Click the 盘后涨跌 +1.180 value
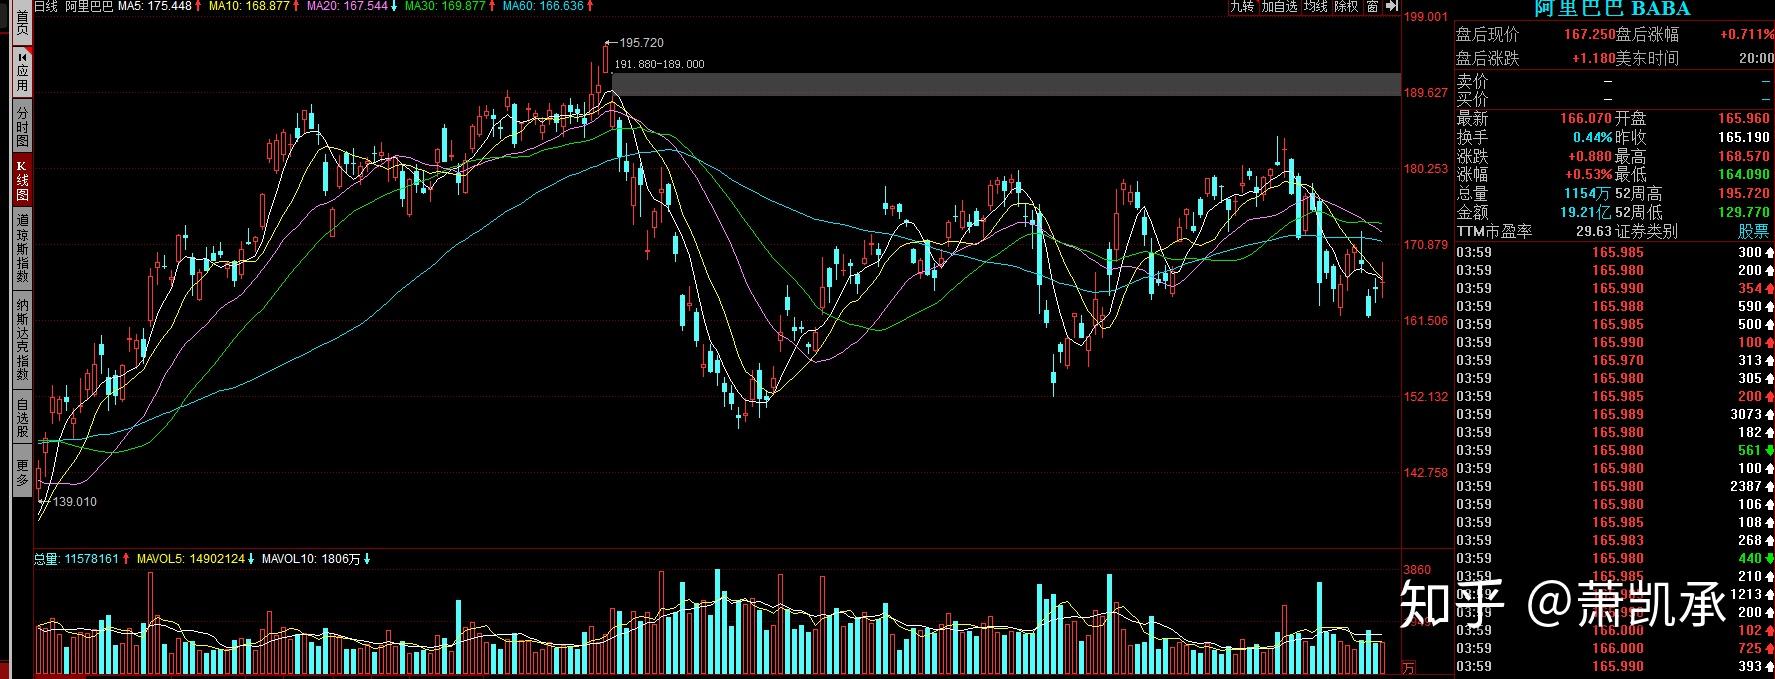Viewport: 1775px width, 679px height. [1593, 59]
